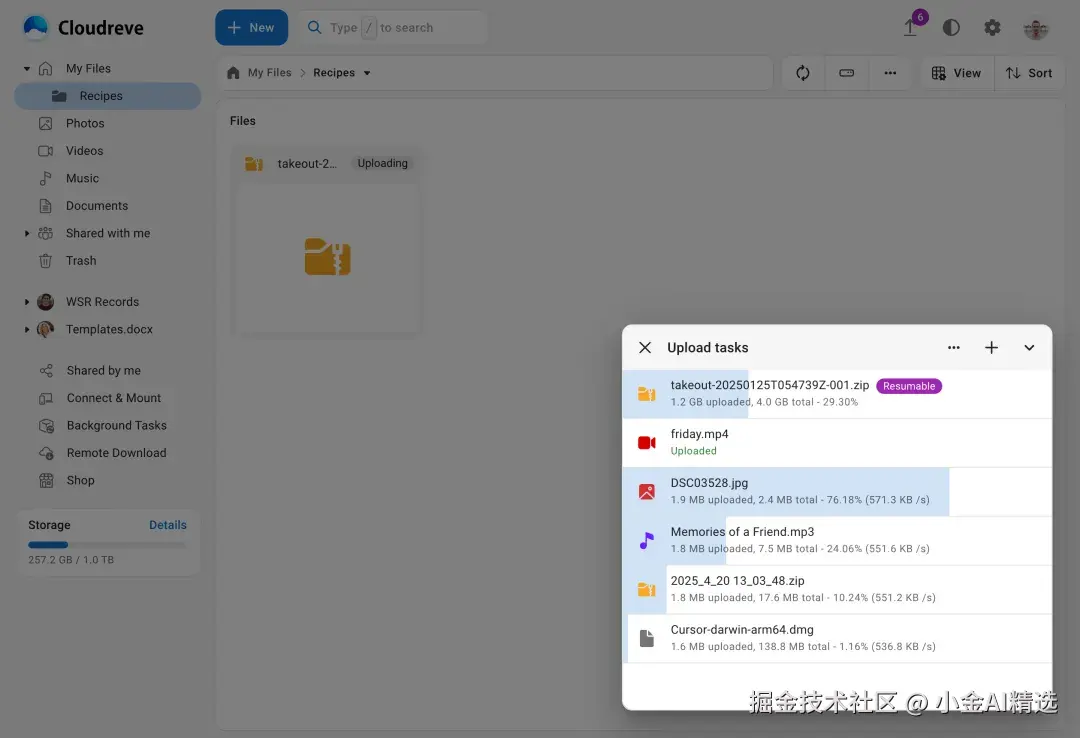Open more options in folder toolbar

click(x=890, y=73)
